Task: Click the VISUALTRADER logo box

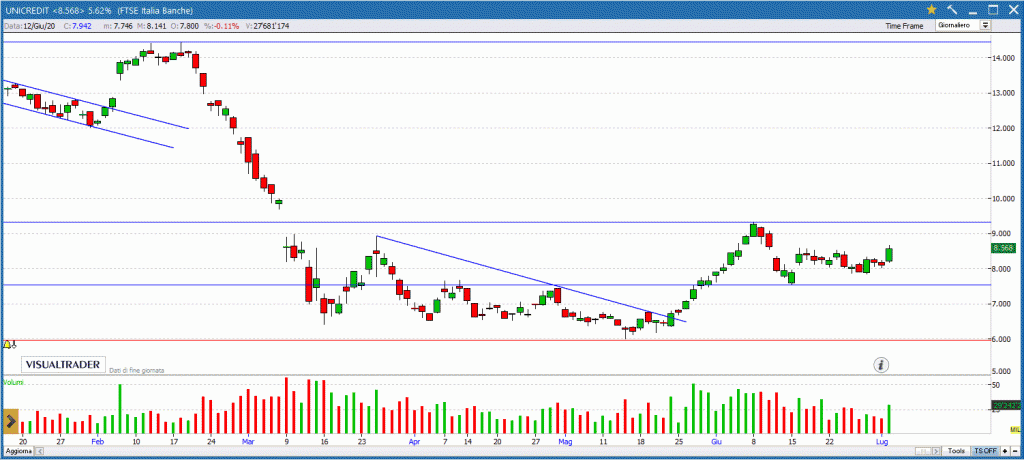Action: click(63, 364)
